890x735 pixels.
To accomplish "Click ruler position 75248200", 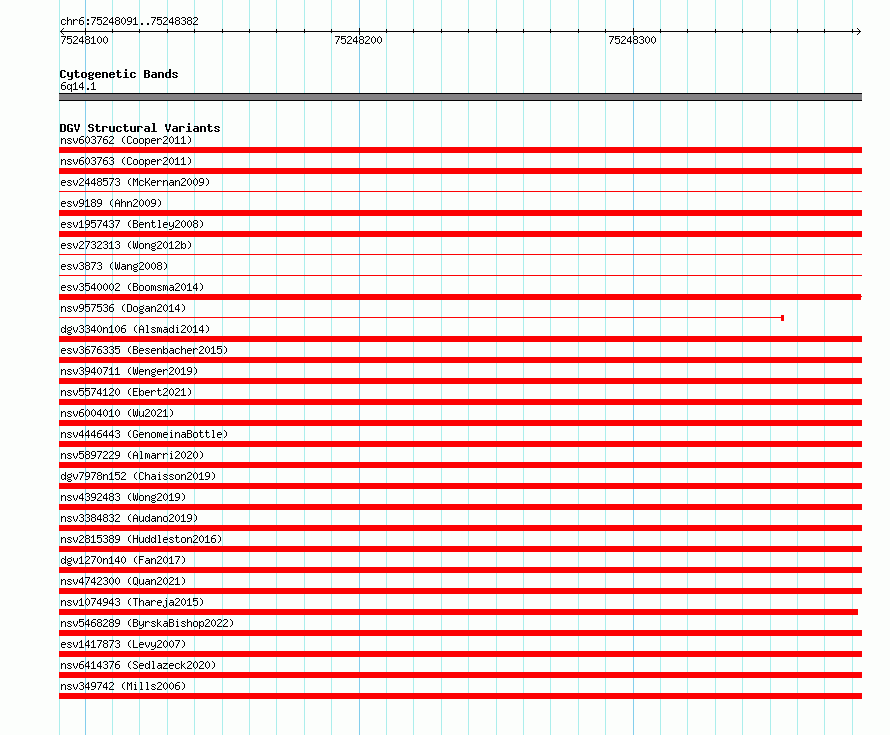I will (x=358, y=40).
